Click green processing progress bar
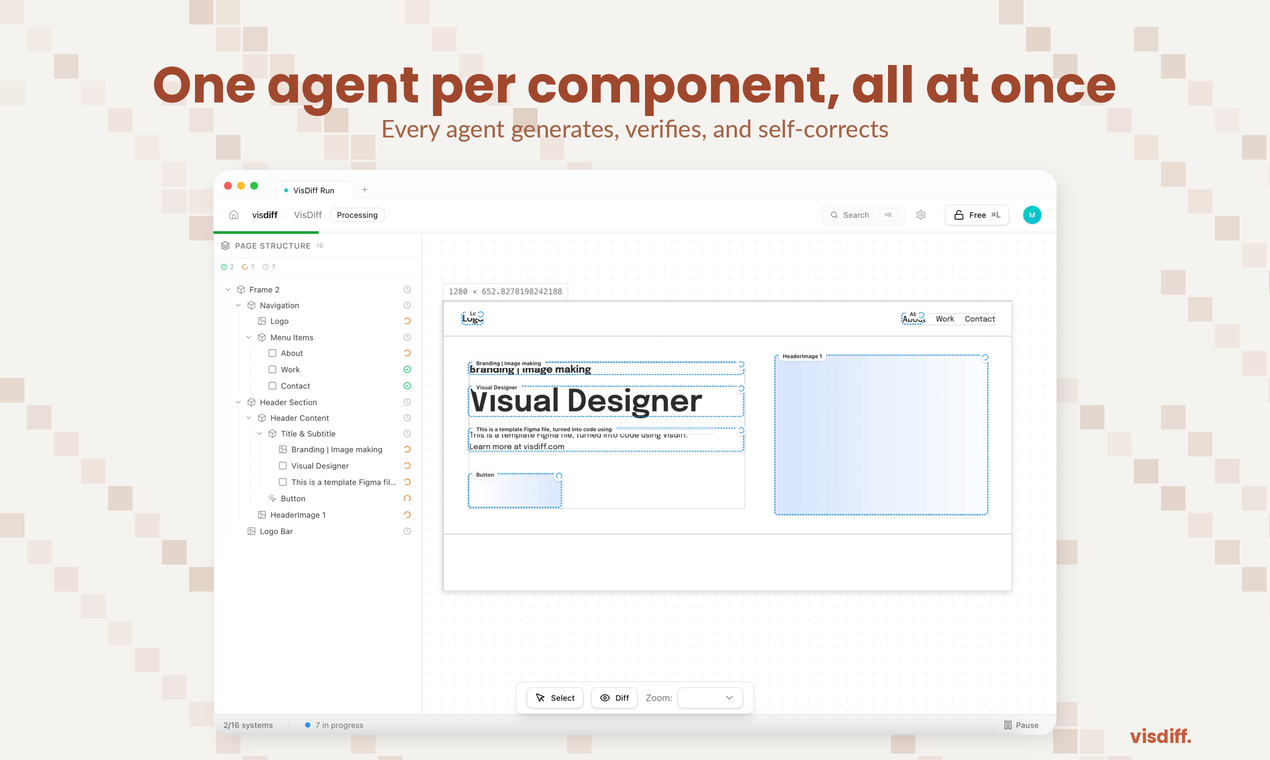 pyautogui.click(x=266, y=232)
